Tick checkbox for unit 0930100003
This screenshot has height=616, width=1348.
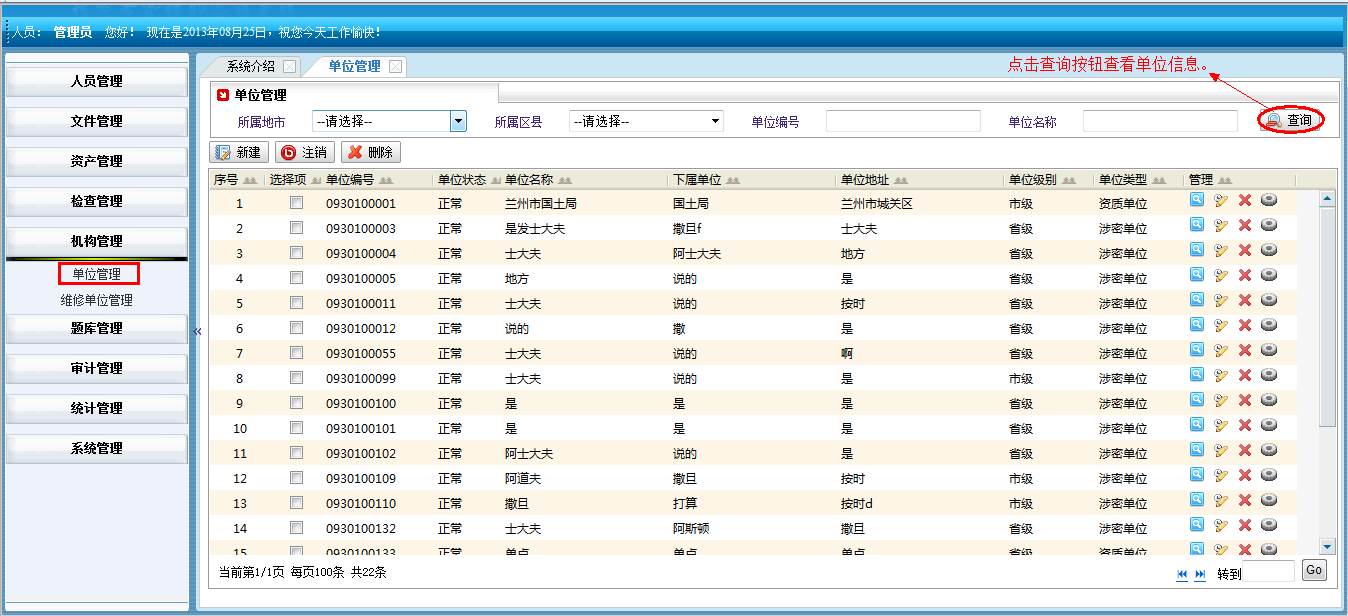pyautogui.click(x=296, y=228)
